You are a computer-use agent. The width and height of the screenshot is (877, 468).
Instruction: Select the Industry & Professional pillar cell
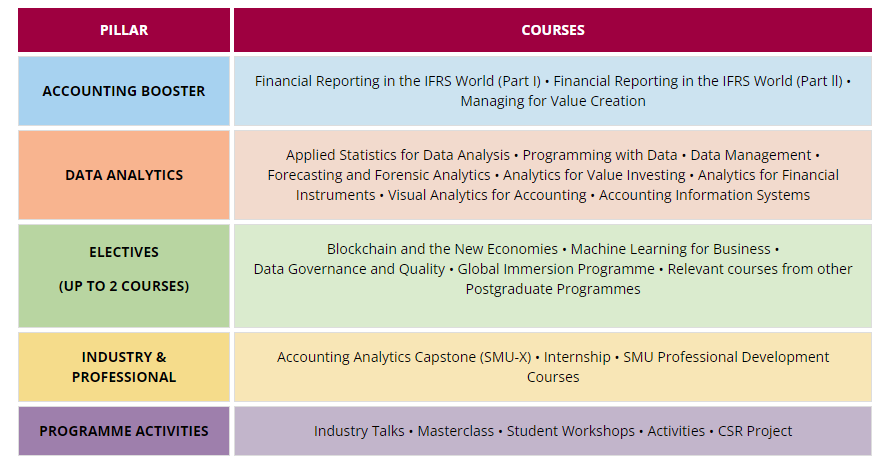(x=124, y=367)
